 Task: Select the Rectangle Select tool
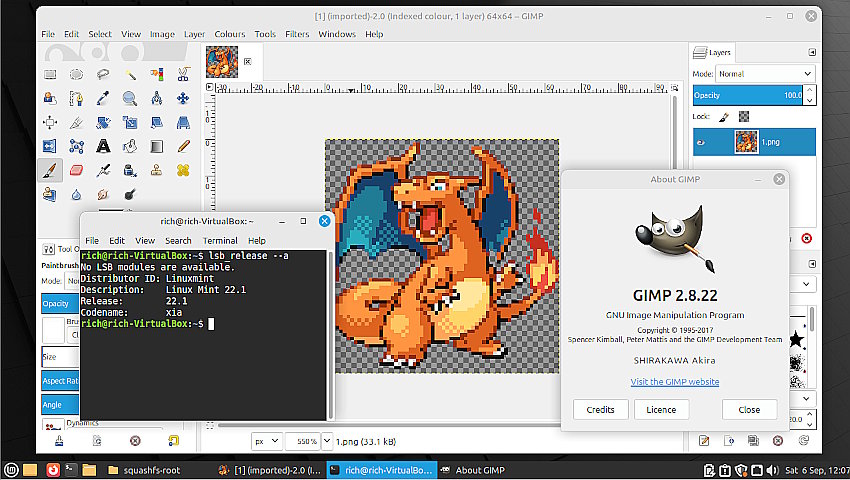coord(50,74)
